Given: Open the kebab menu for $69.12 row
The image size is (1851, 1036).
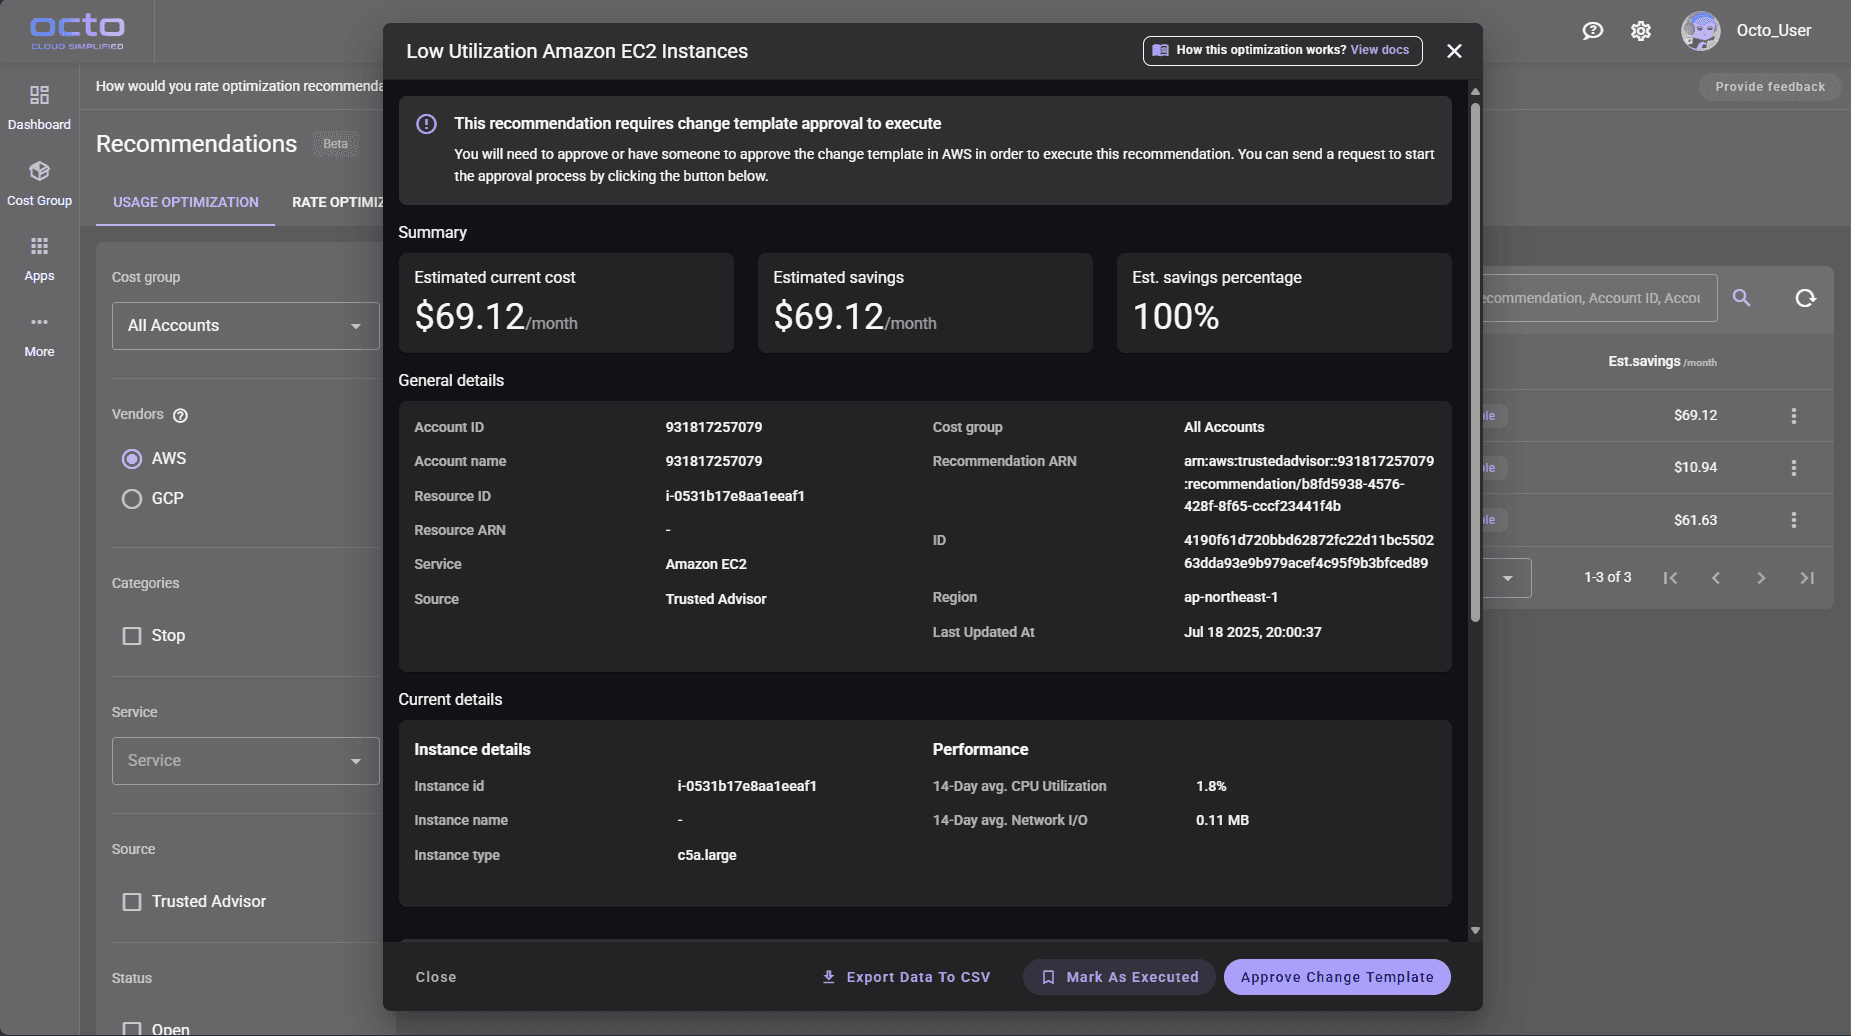Looking at the screenshot, I should (1793, 416).
